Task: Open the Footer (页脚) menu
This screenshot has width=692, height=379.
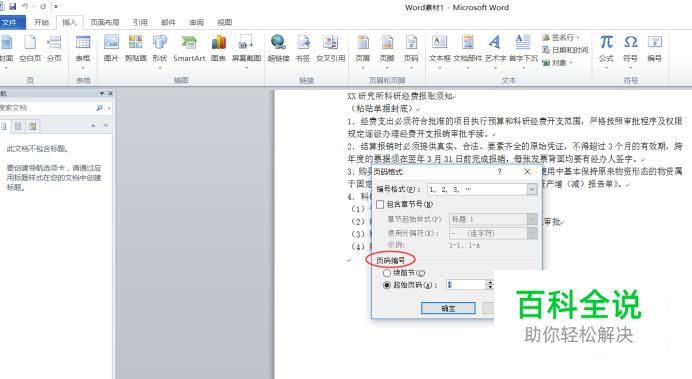Action: [x=387, y=51]
